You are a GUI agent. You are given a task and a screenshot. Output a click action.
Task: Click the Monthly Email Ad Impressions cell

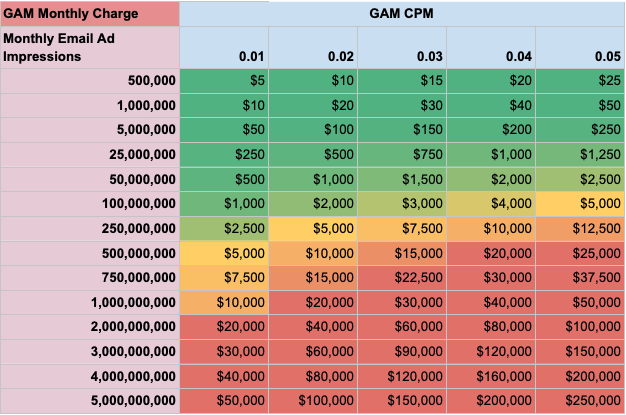90,47
